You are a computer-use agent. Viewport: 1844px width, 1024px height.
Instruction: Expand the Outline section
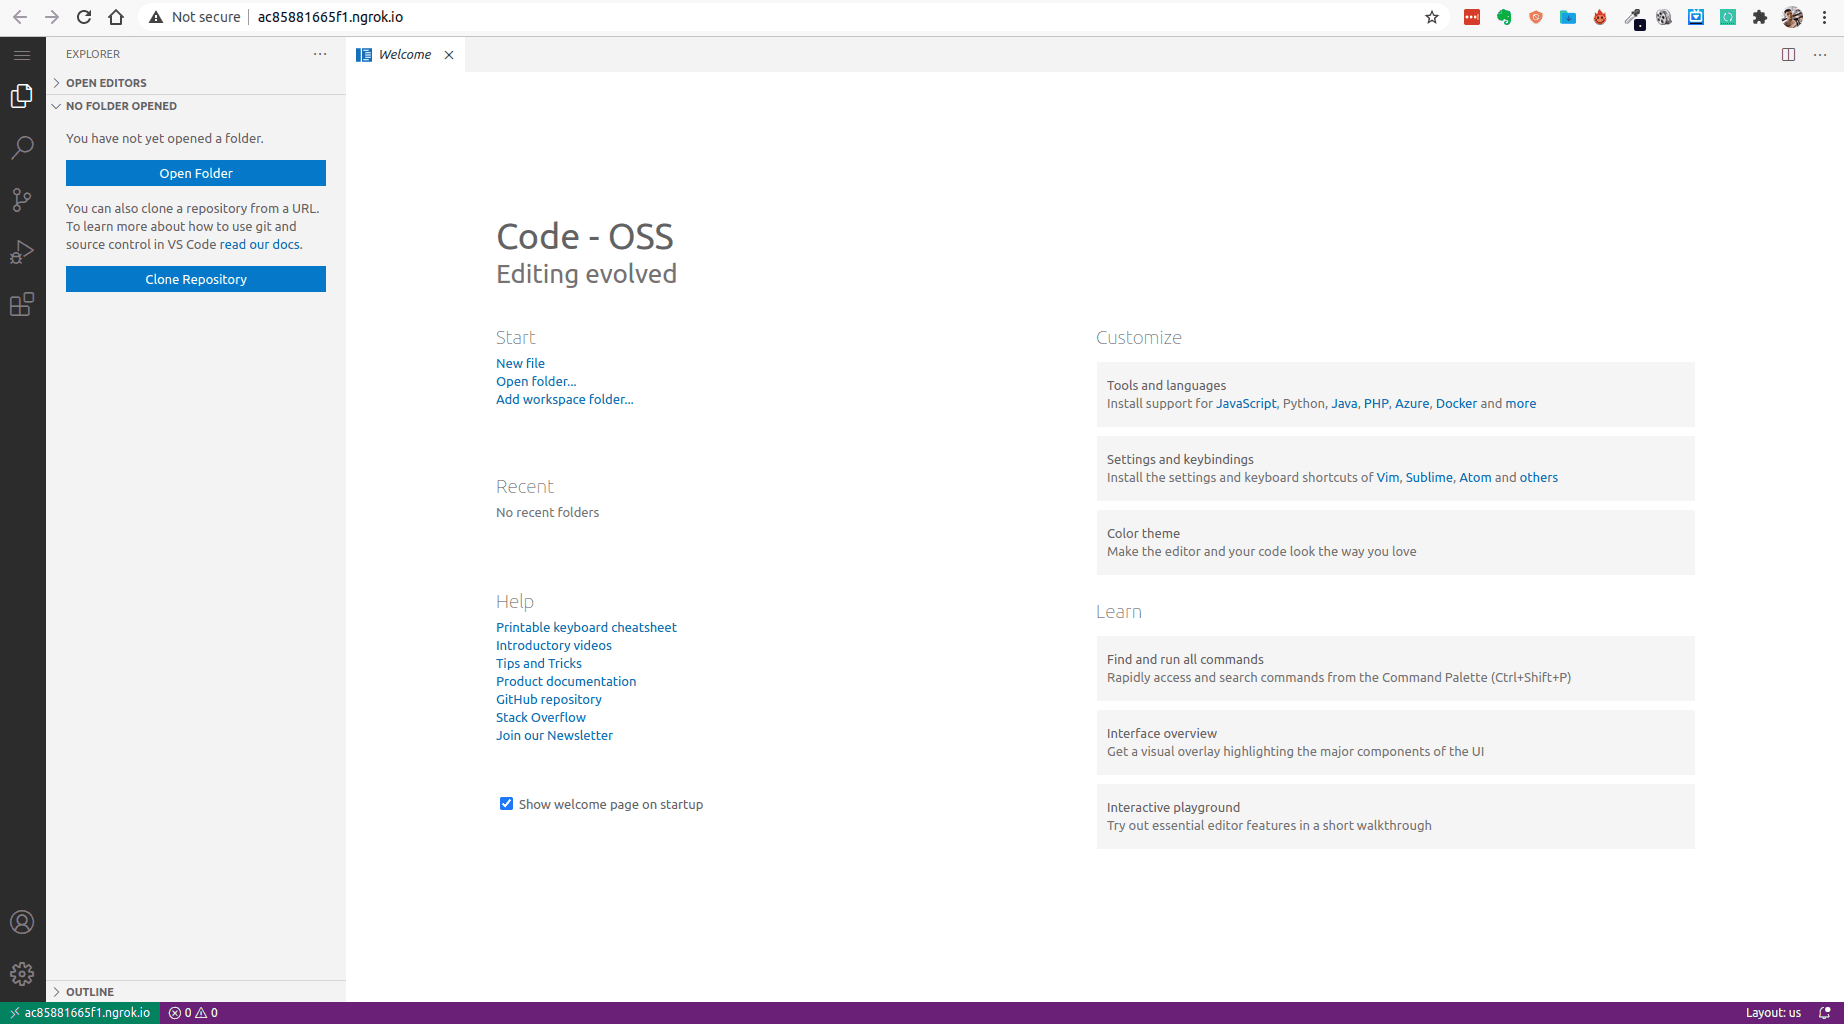(x=91, y=991)
